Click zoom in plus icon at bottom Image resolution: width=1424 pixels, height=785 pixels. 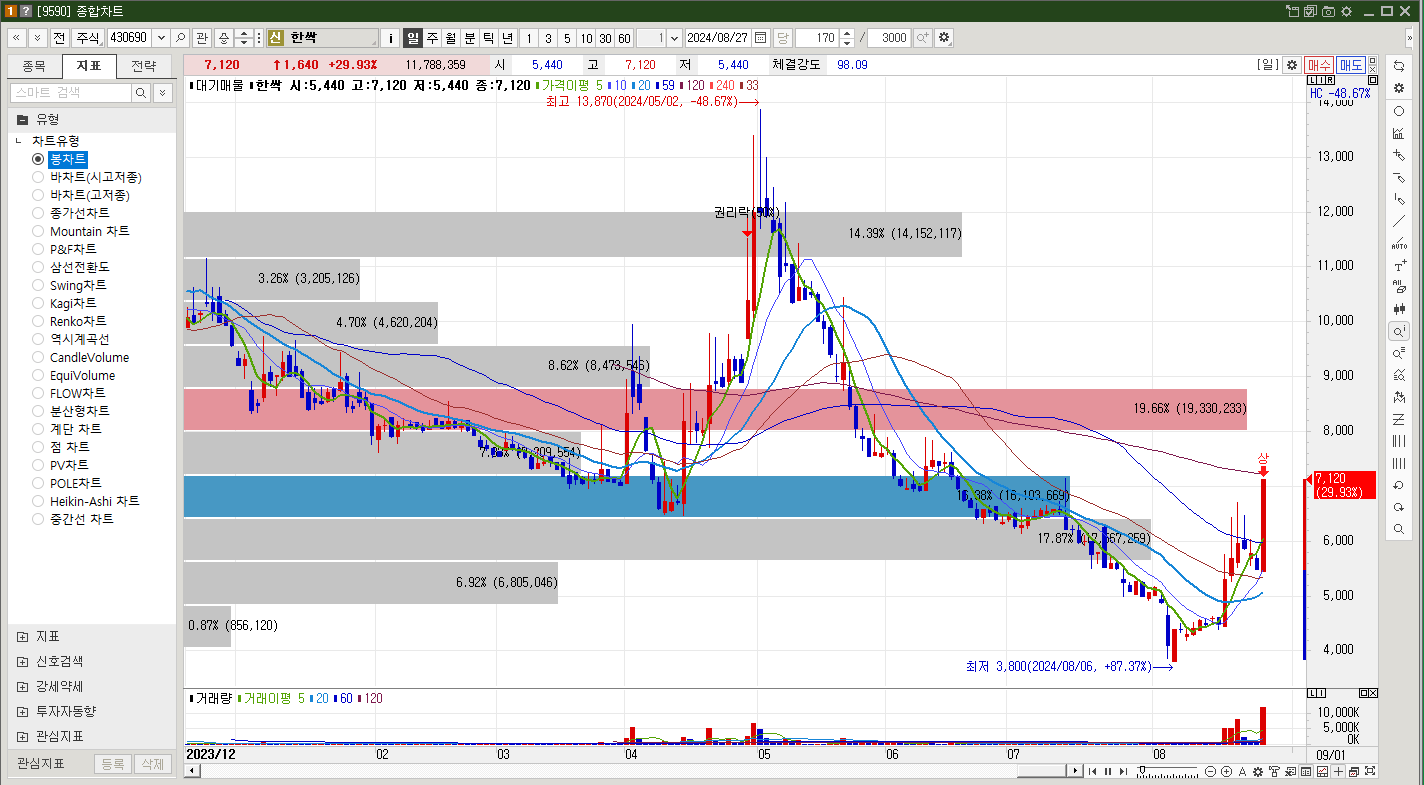1226,771
